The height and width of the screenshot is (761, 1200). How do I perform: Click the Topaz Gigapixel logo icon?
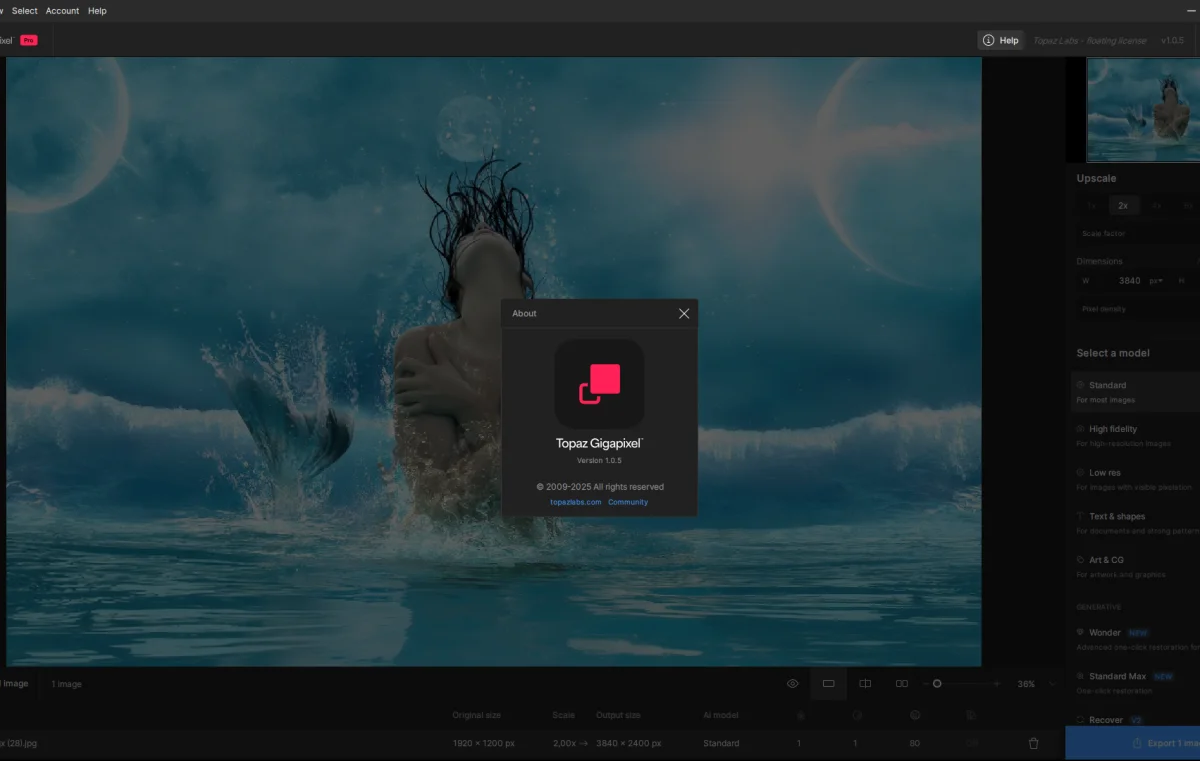pyautogui.click(x=599, y=384)
